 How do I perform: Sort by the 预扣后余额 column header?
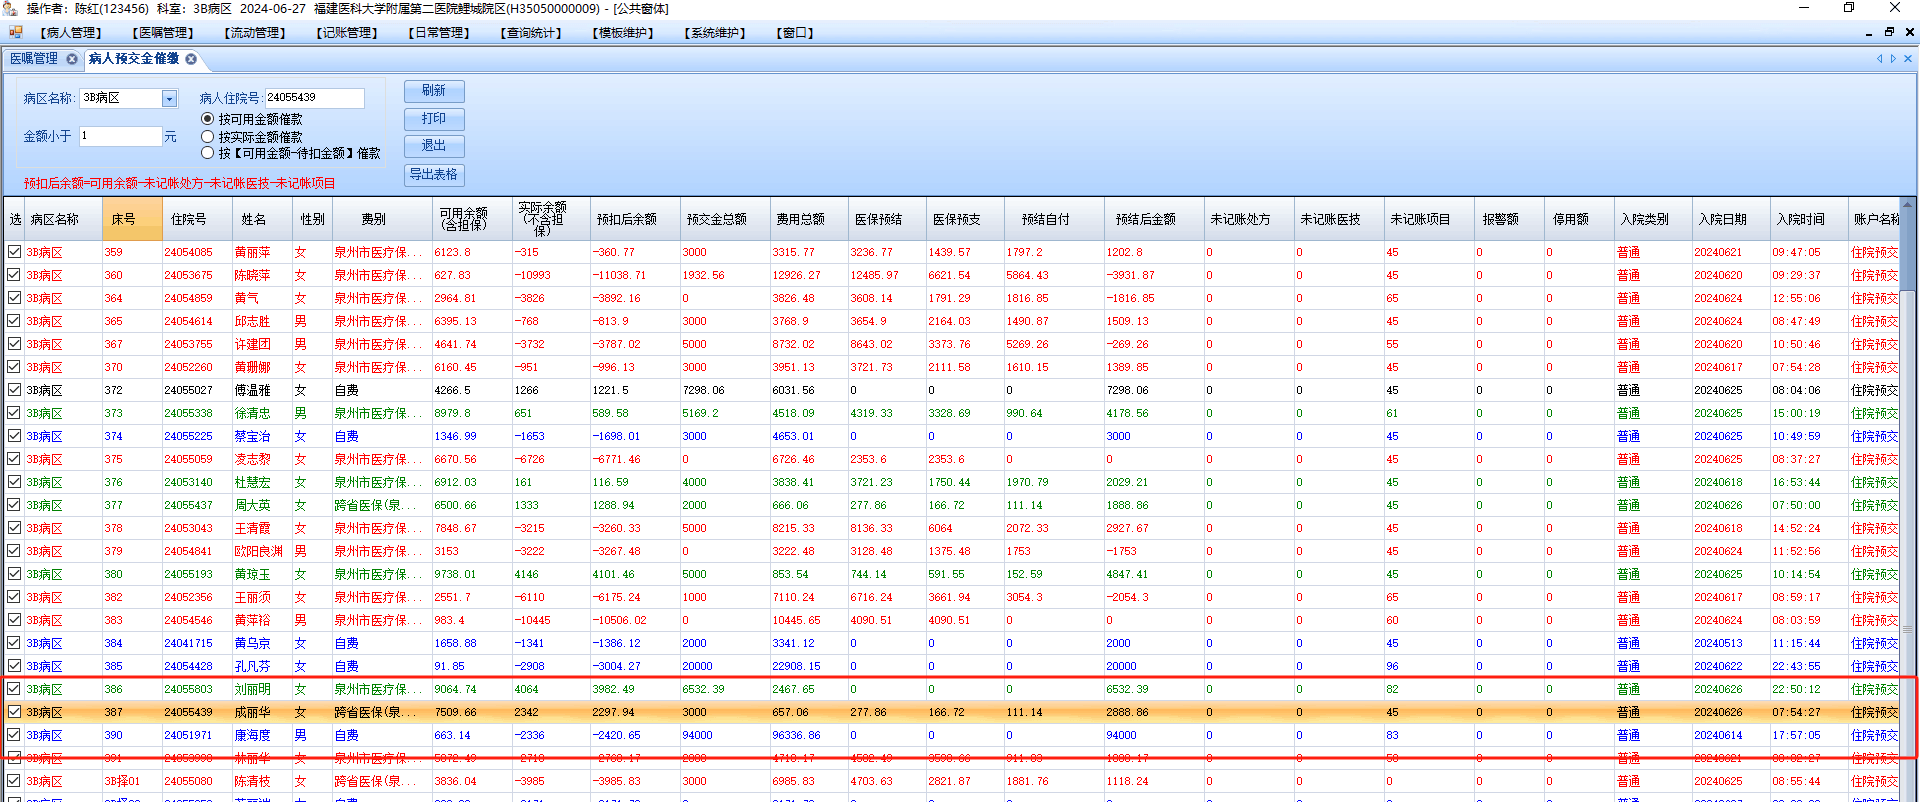coord(635,219)
